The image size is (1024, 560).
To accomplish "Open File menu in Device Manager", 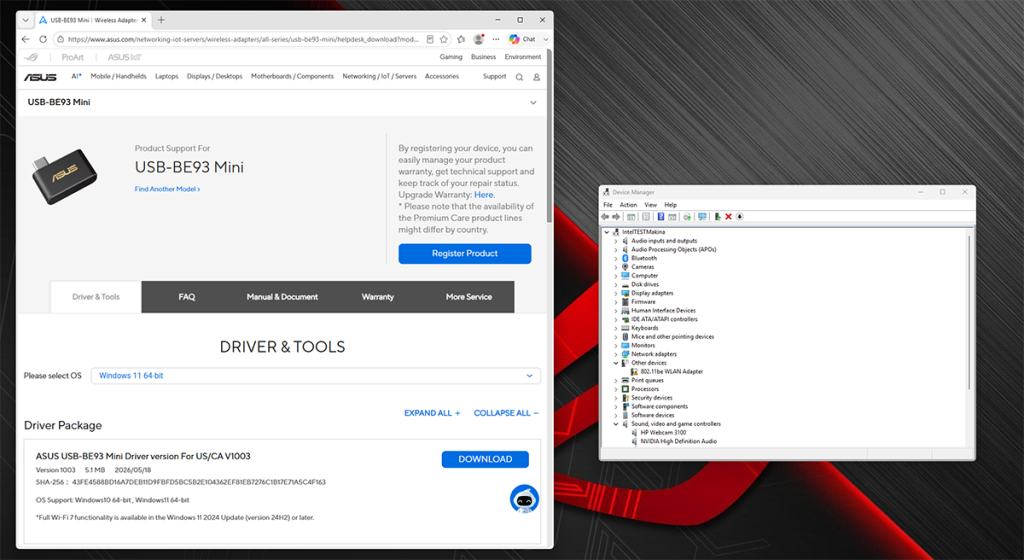I will tap(608, 205).
